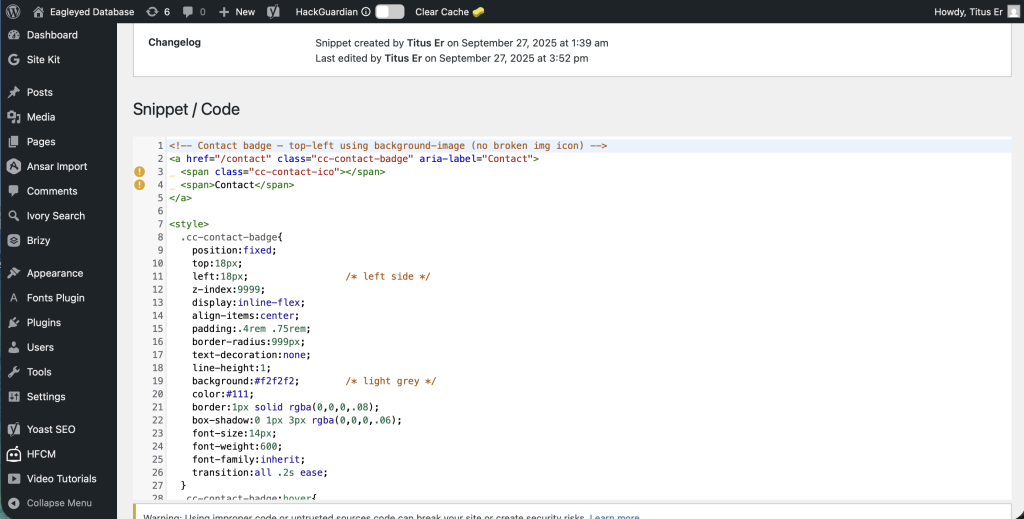The height and width of the screenshot is (519, 1024).
Task: Click the Yoast icon in top admin bar
Action: pos(272,12)
